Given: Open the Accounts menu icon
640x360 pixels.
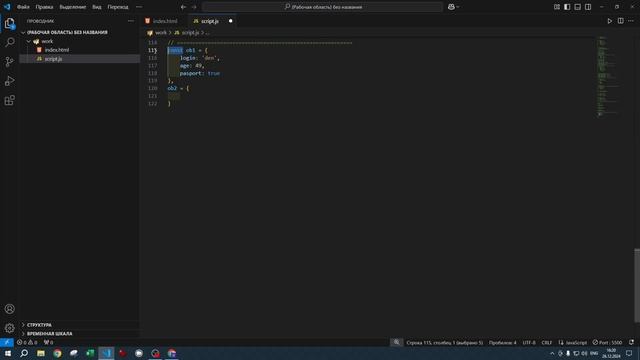Looking at the screenshot, I should coord(9,309).
